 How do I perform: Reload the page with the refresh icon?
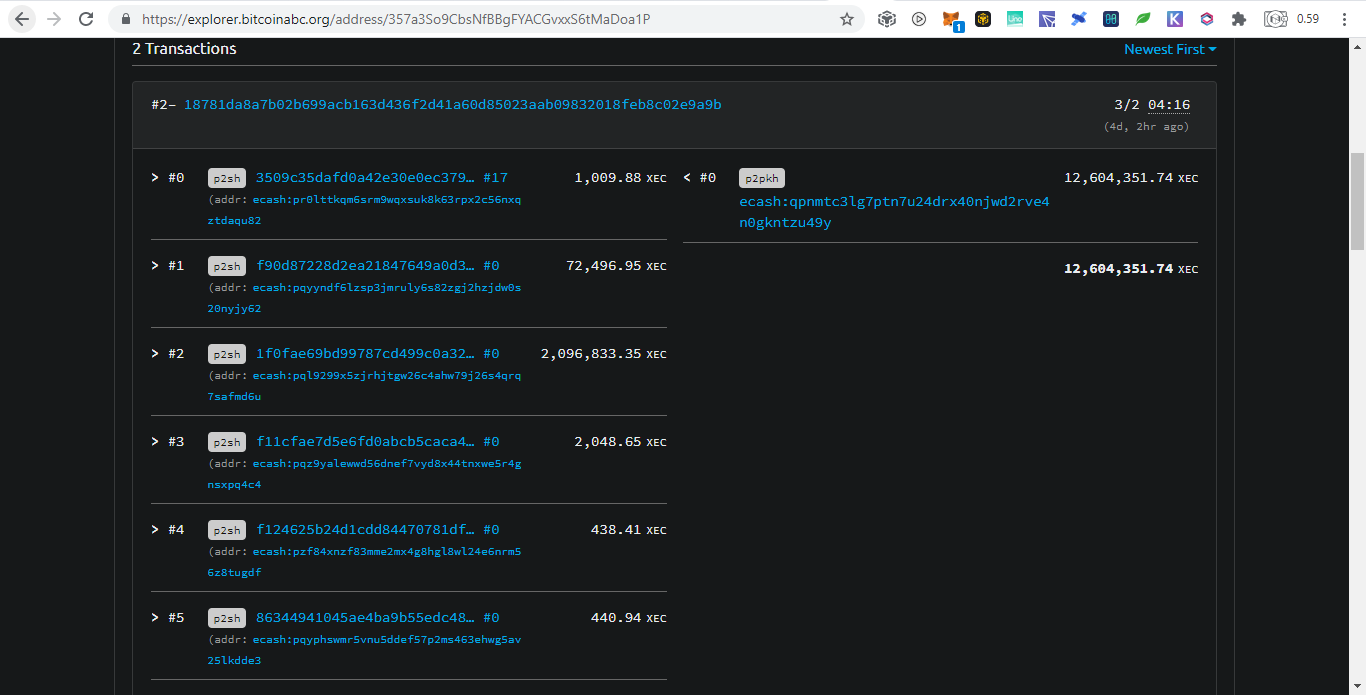click(86, 19)
